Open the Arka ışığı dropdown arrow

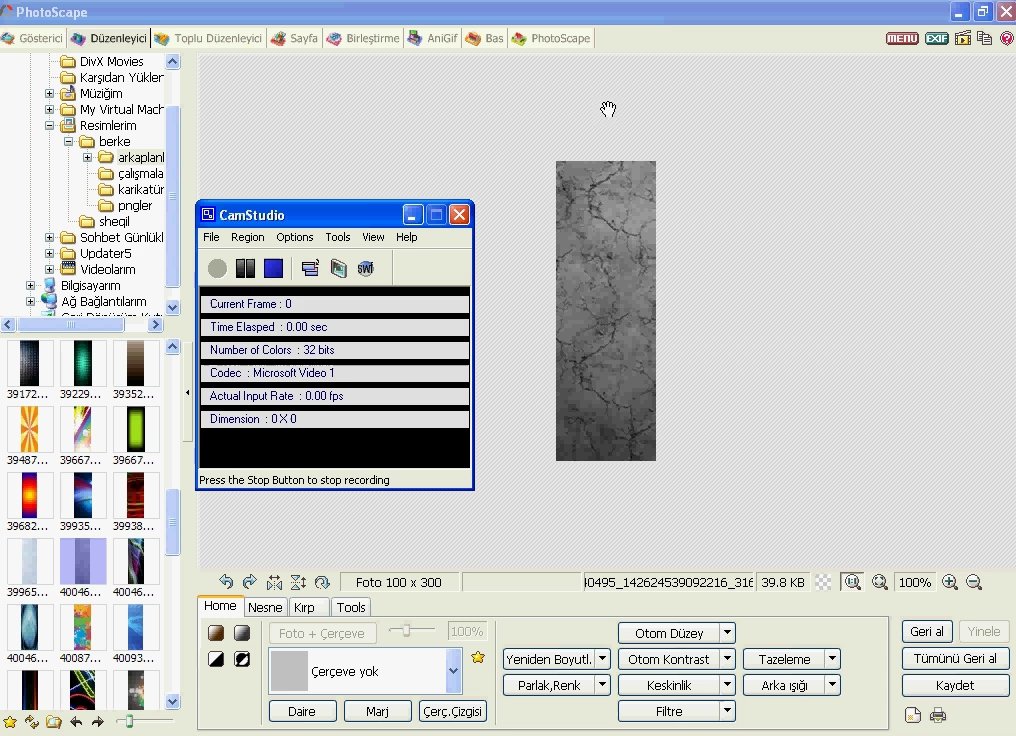[833, 685]
